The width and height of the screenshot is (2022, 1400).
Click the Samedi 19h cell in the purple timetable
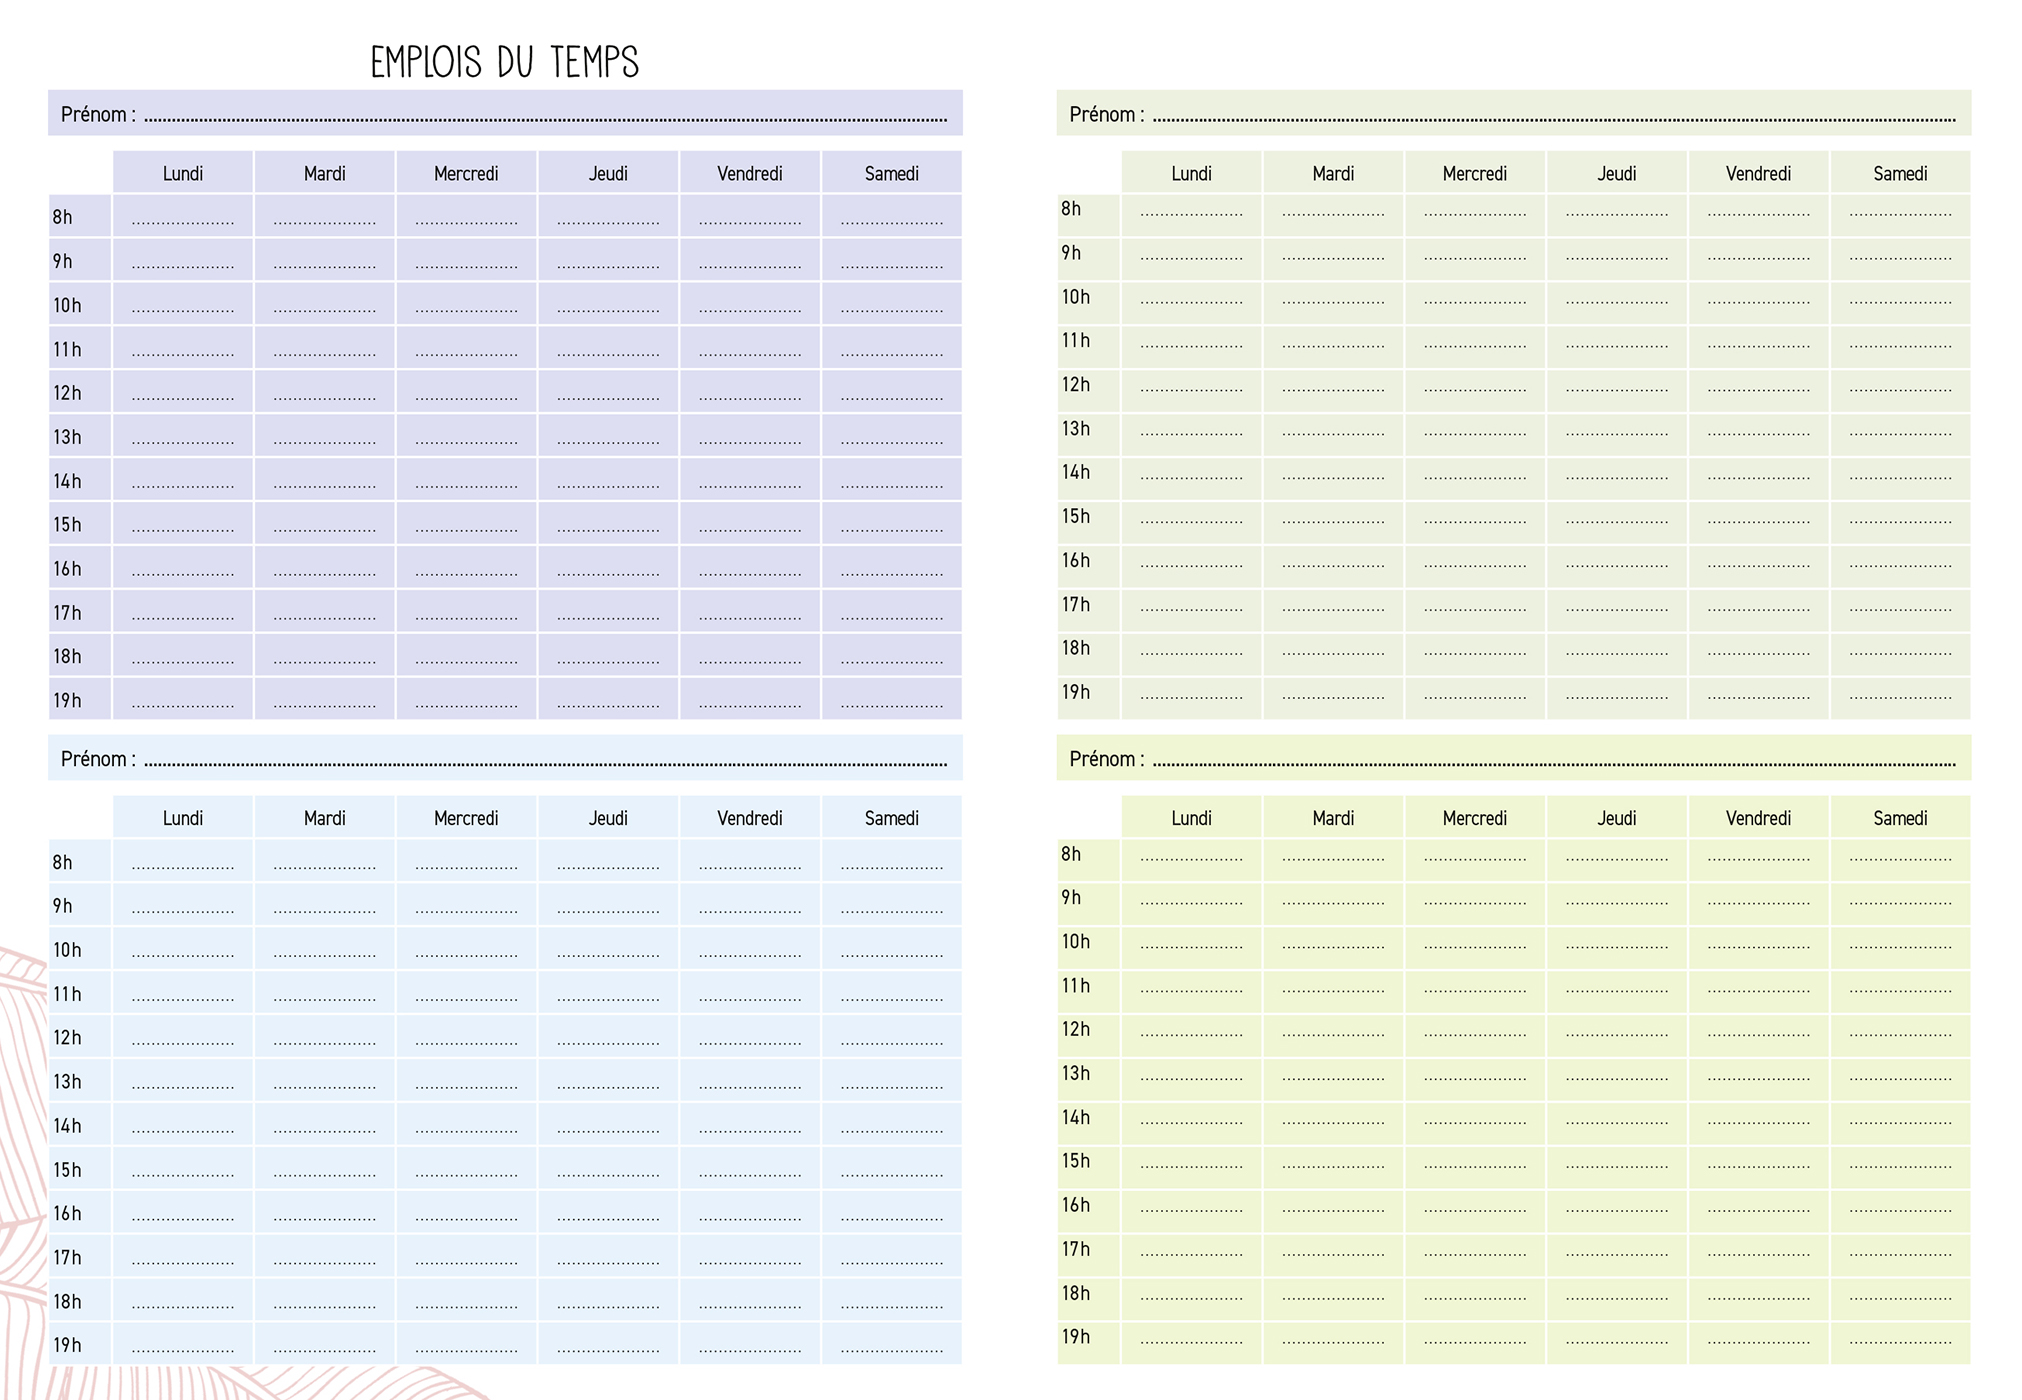[x=891, y=700]
